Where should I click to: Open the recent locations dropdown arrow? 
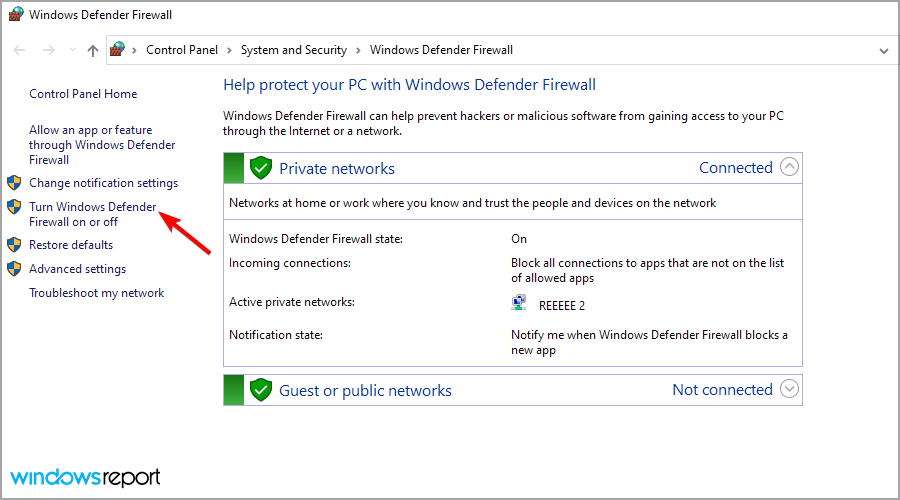72,51
